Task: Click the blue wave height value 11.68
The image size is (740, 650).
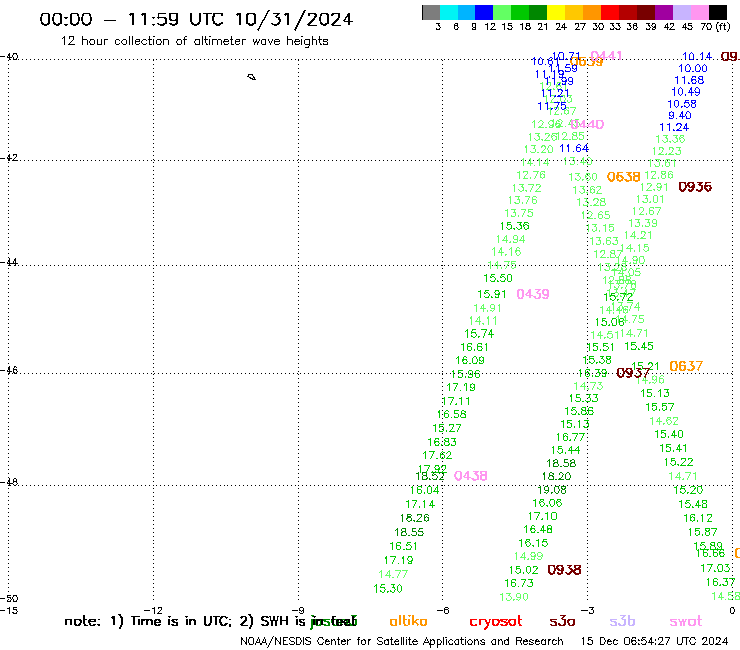Action: point(689,80)
